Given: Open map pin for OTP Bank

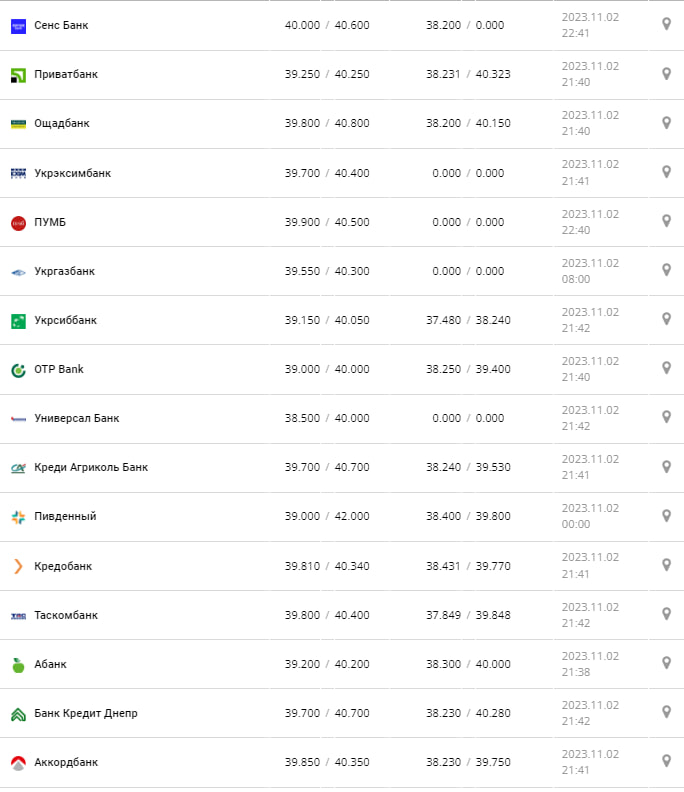Looking at the screenshot, I should pyautogui.click(x=666, y=368).
